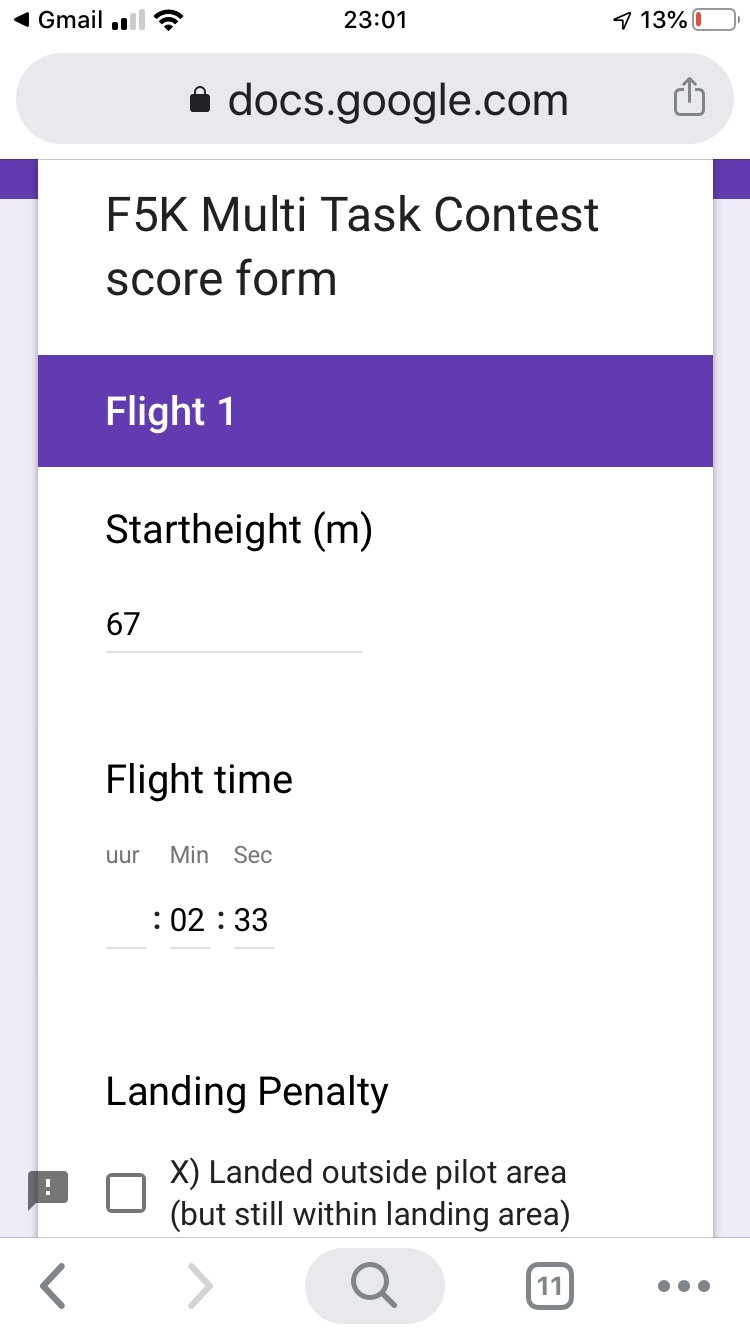
Task: Tap the share icon in address bar
Action: coord(688,99)
